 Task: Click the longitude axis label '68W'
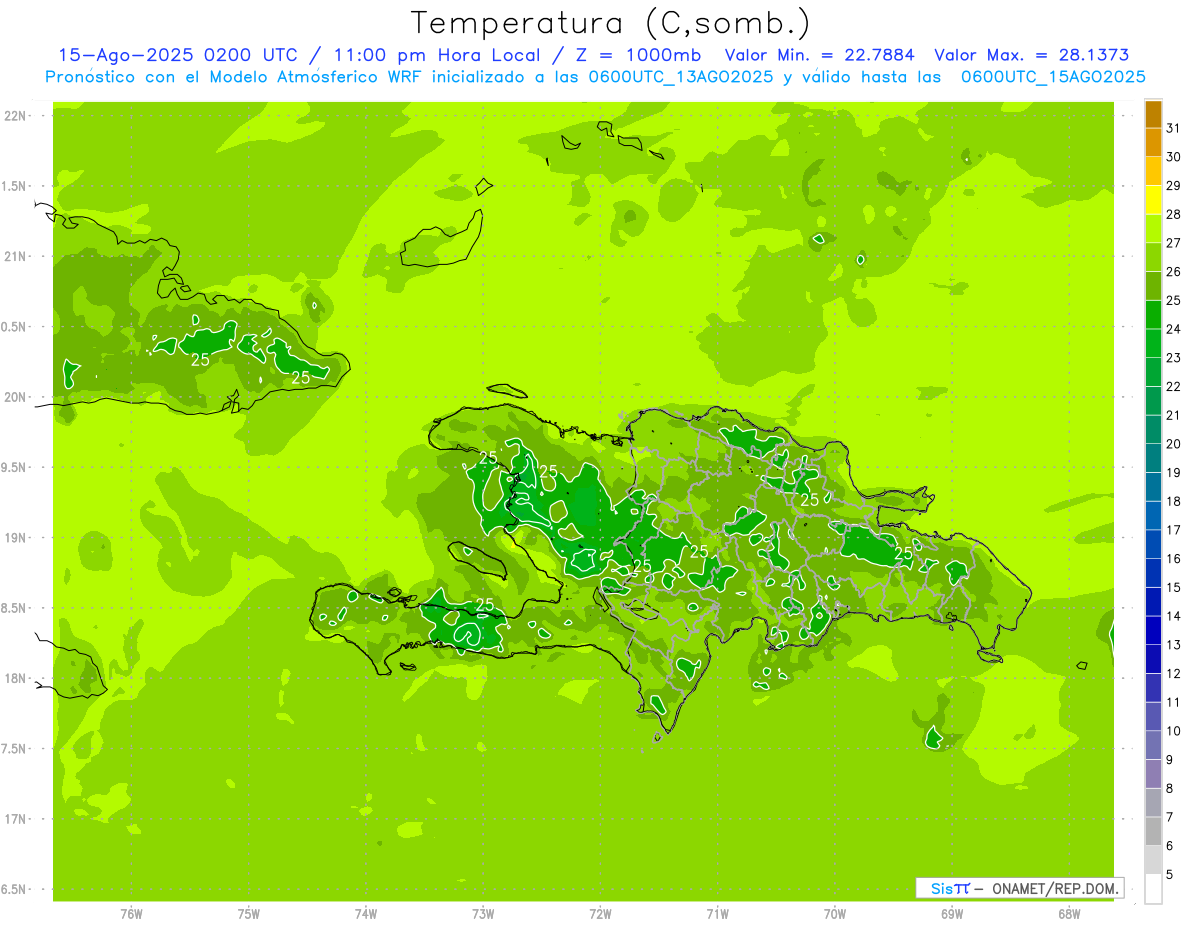click(1068, 914)
